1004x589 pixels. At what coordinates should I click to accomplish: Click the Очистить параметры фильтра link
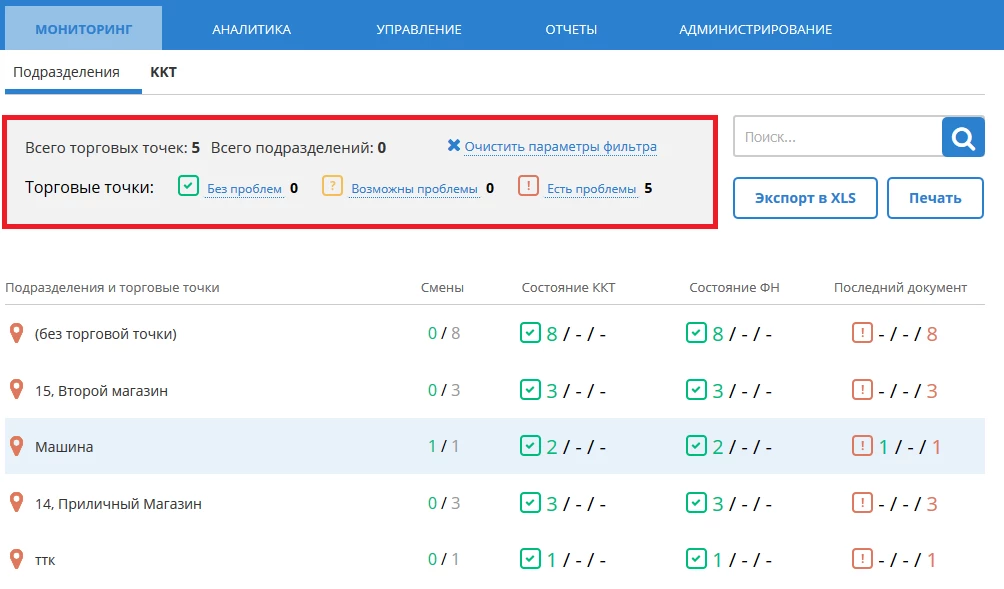(560, 147)
